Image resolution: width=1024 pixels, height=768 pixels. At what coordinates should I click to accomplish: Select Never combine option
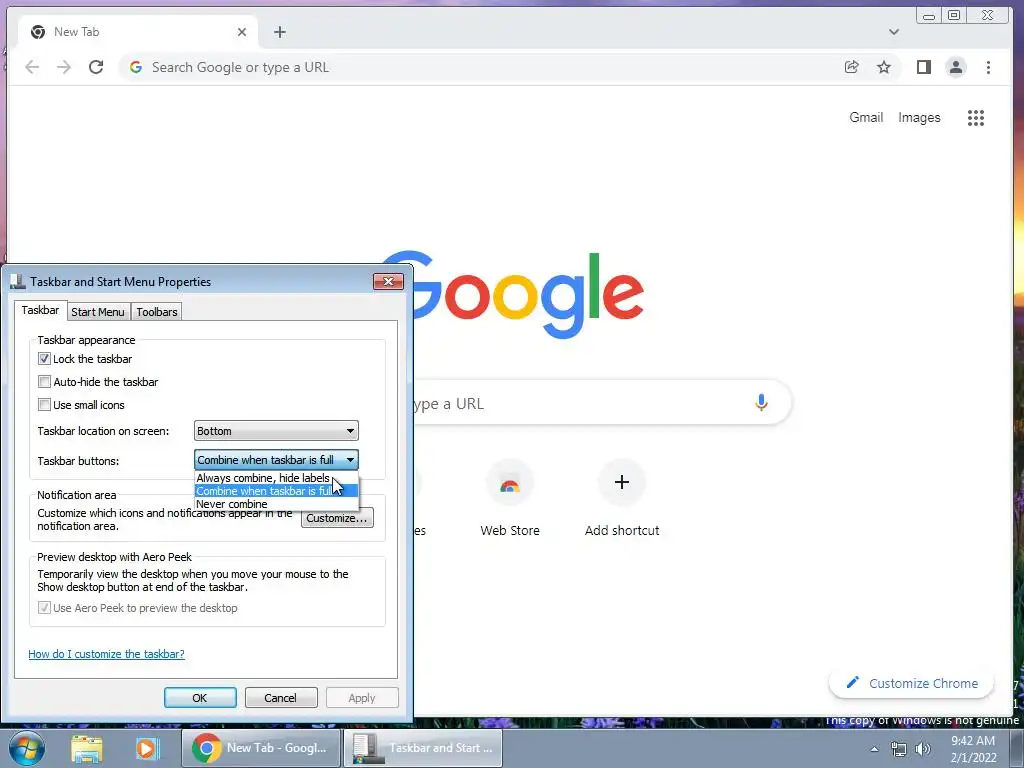[x=276, y=504]
